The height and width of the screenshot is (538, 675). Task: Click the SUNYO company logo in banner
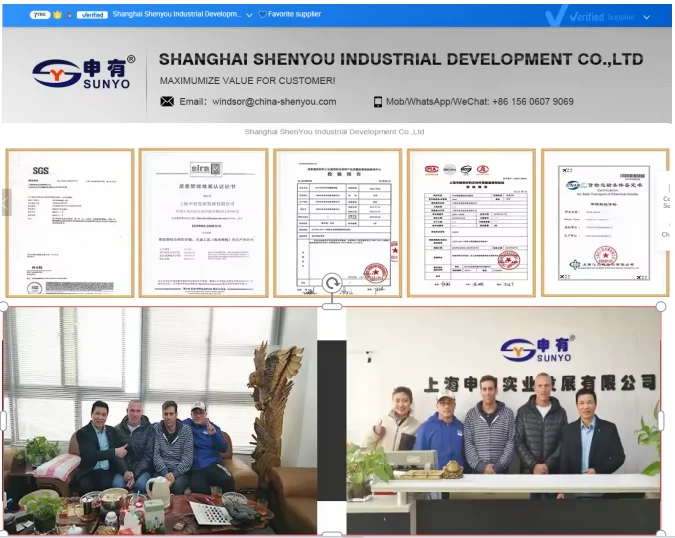point(84,72)
